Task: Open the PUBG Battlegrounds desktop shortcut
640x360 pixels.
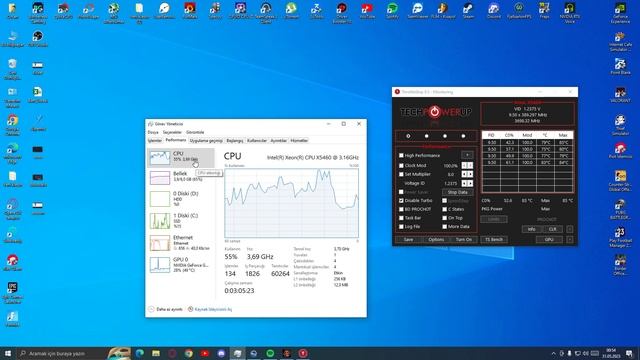Action: (620, 209)
